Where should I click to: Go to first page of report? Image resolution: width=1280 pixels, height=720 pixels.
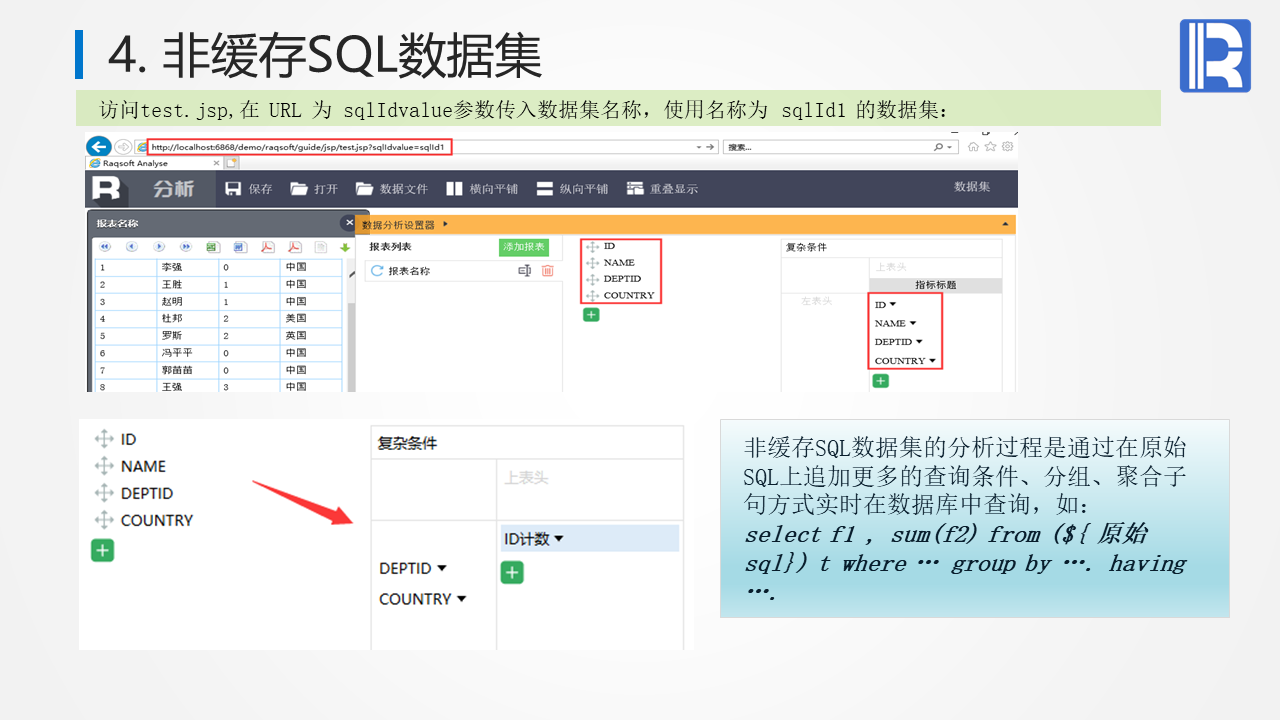[104, 247]
